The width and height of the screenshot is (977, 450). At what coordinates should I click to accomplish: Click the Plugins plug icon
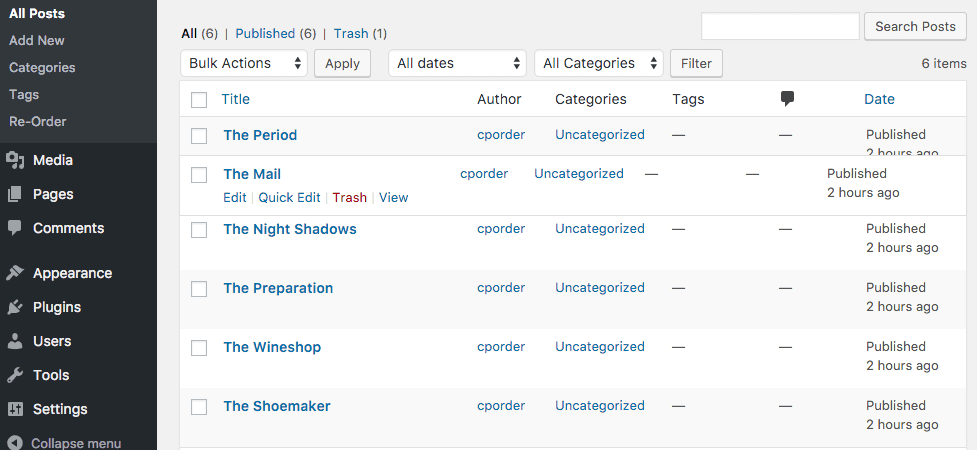[x=15, y=307]
